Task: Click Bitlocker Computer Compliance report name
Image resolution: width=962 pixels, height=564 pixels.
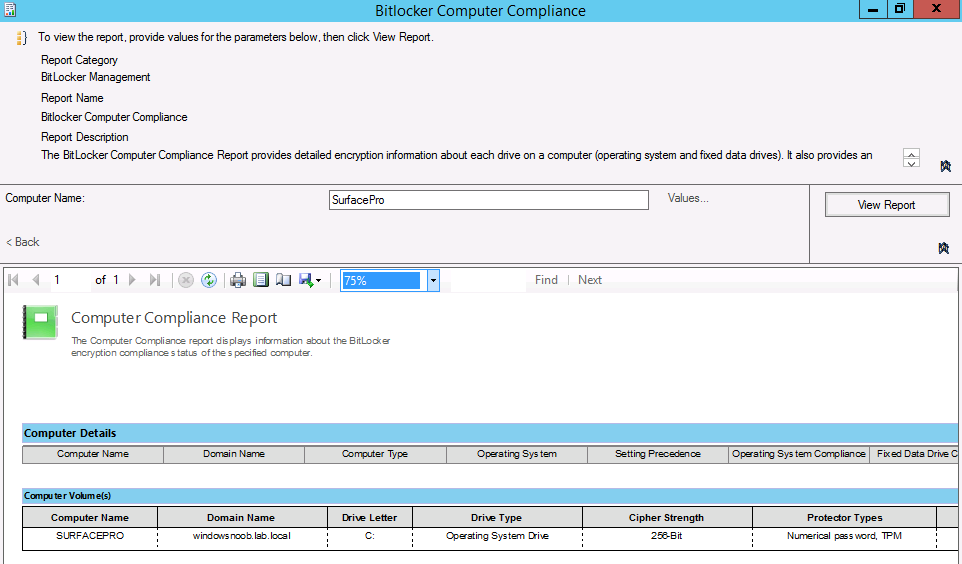Action: pos(114,117)
